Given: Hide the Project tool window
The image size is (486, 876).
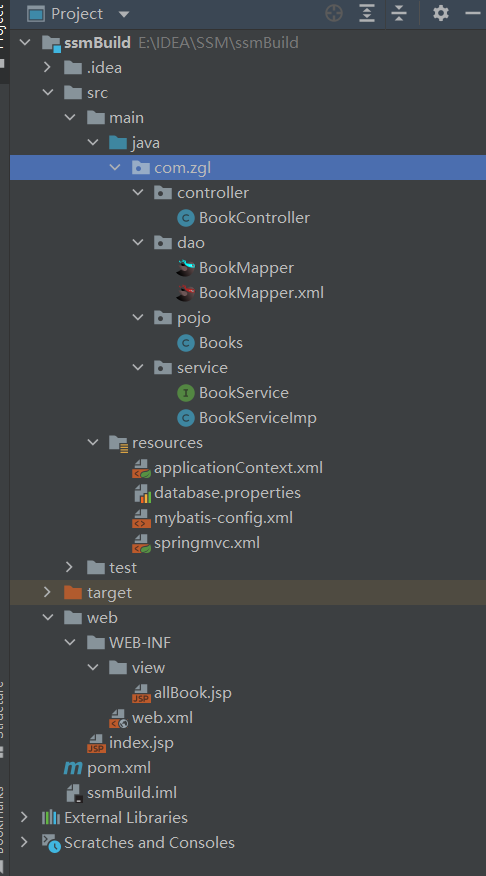Looking at the screenshot, I should [473, 13].
